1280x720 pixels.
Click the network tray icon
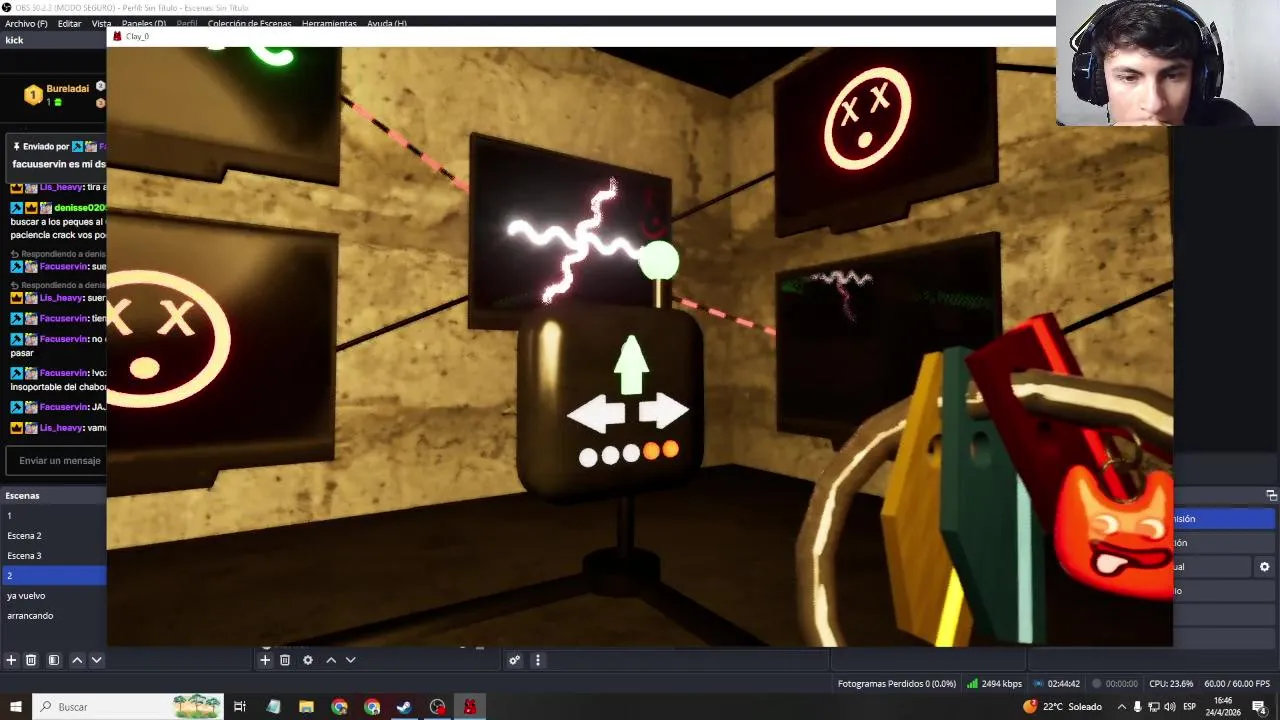[1153, 707]
